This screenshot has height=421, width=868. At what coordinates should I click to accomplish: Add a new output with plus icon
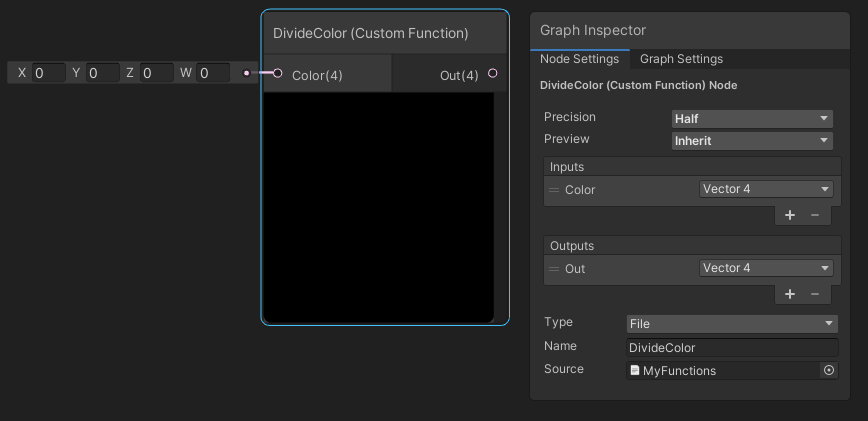tap(790, 294)
